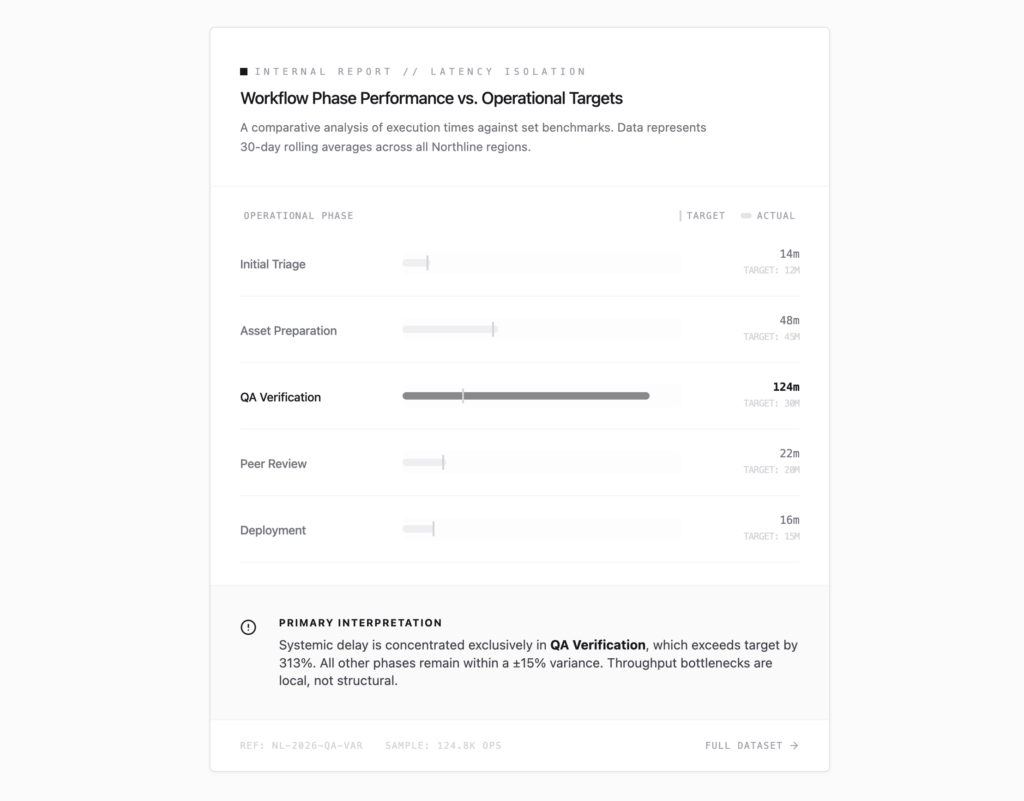Click the exclamation alert circle icon

pos(248,627)
